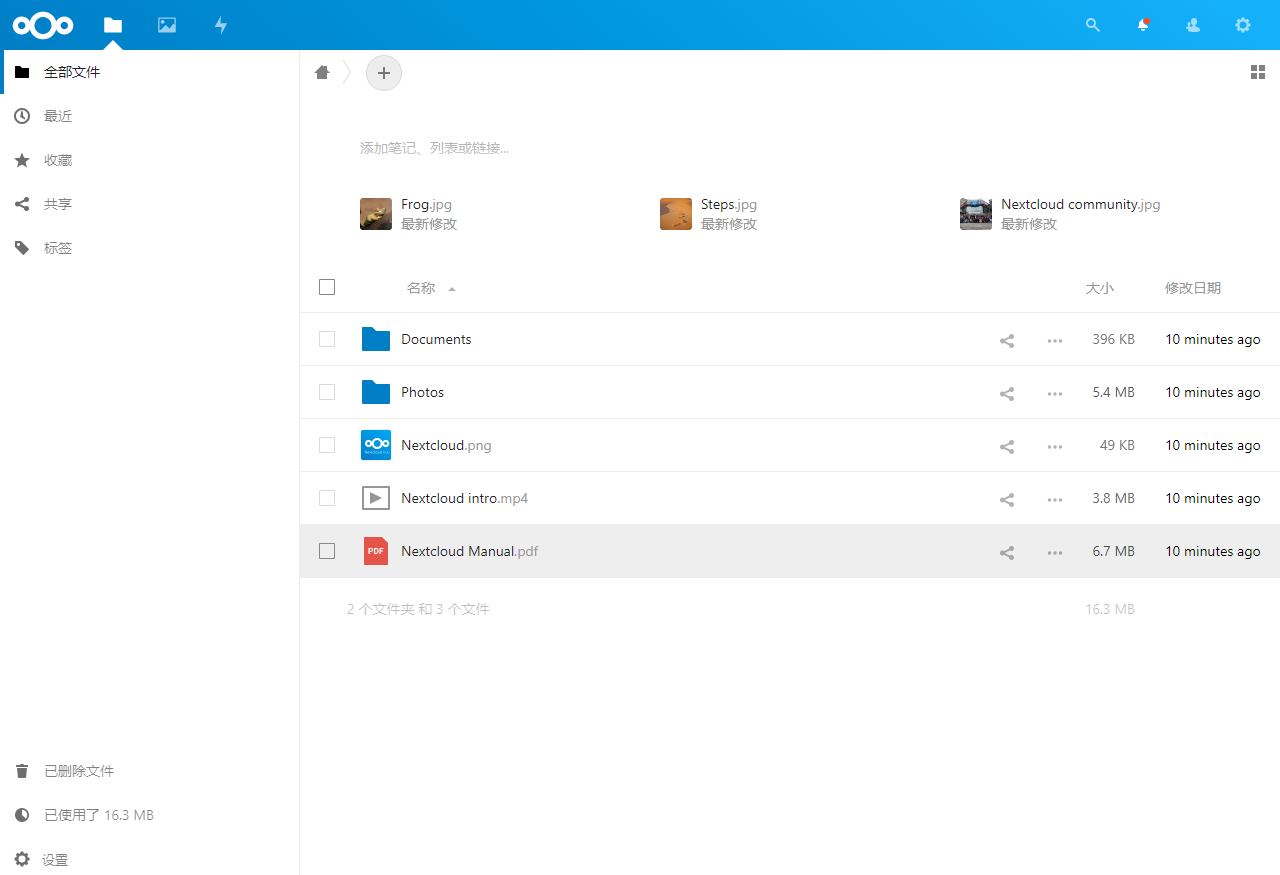This screenshot has width=1280, height=875.
Task: Go to home folder breadcrumb icon
Action: (322, 72)
